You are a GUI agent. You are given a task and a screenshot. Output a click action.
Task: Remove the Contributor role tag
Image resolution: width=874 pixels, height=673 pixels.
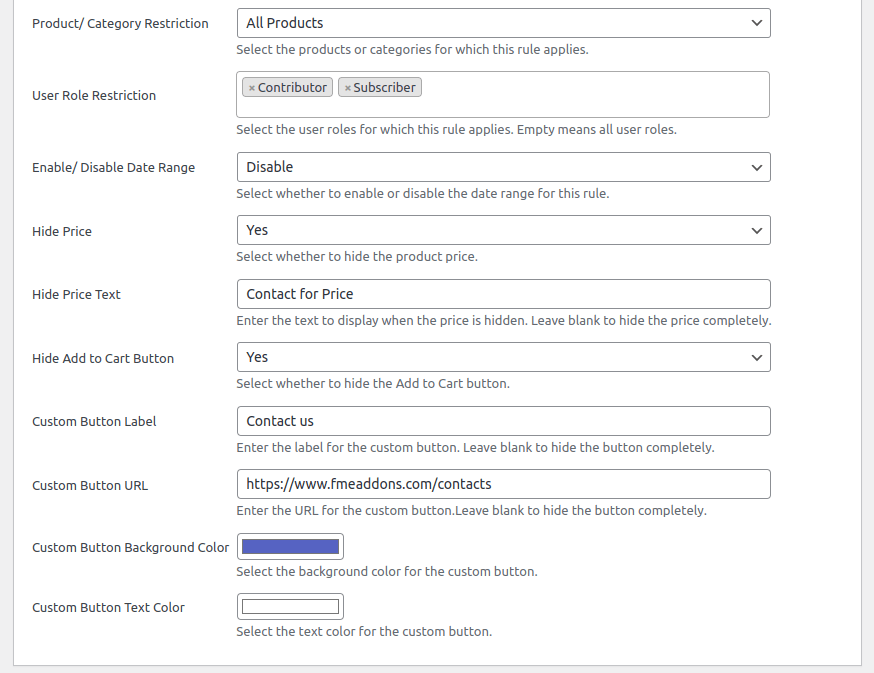[x=252, y=88]
